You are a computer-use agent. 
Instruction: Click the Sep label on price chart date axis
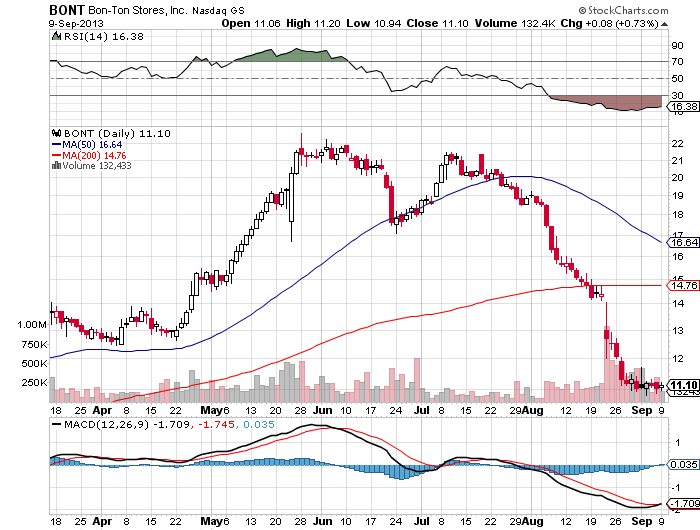tap(642, 410)
